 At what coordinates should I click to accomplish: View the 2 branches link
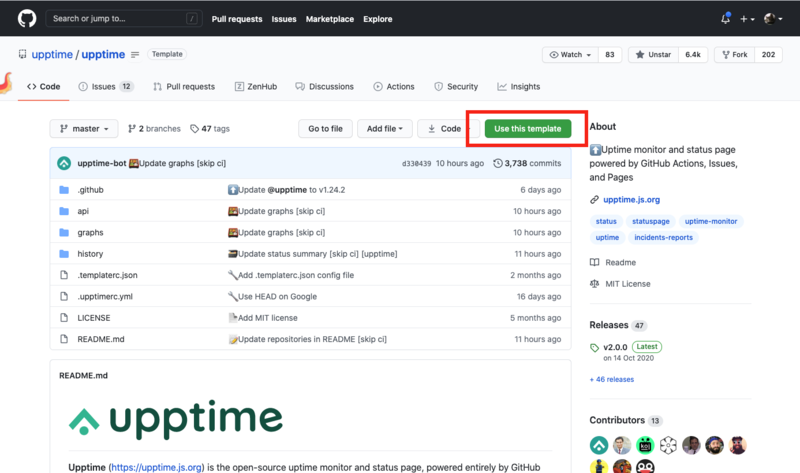(154, 129)
